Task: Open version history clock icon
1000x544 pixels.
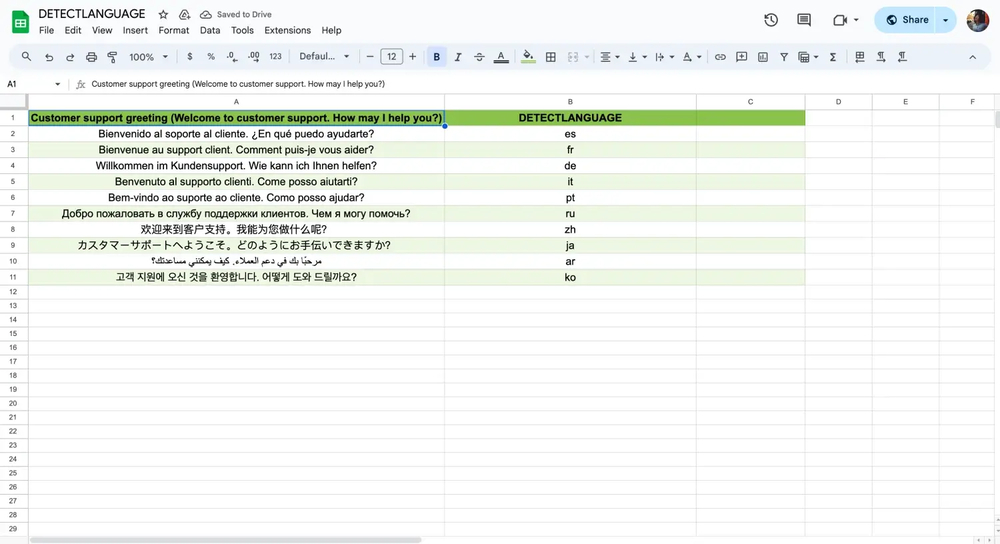Action: tap(771, 20)
